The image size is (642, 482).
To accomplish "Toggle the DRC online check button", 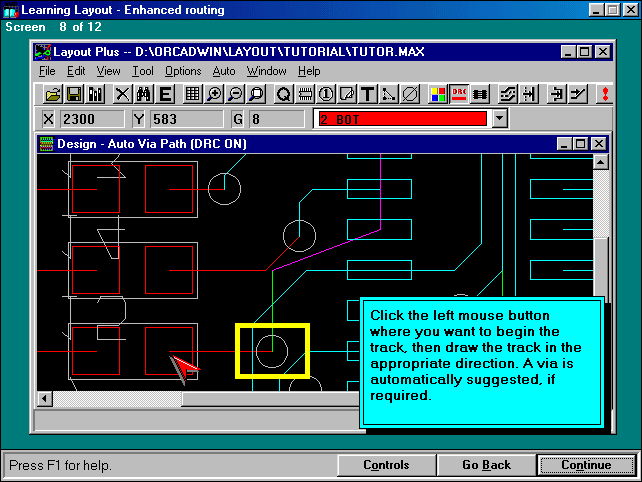I will (x=459, y=94).
